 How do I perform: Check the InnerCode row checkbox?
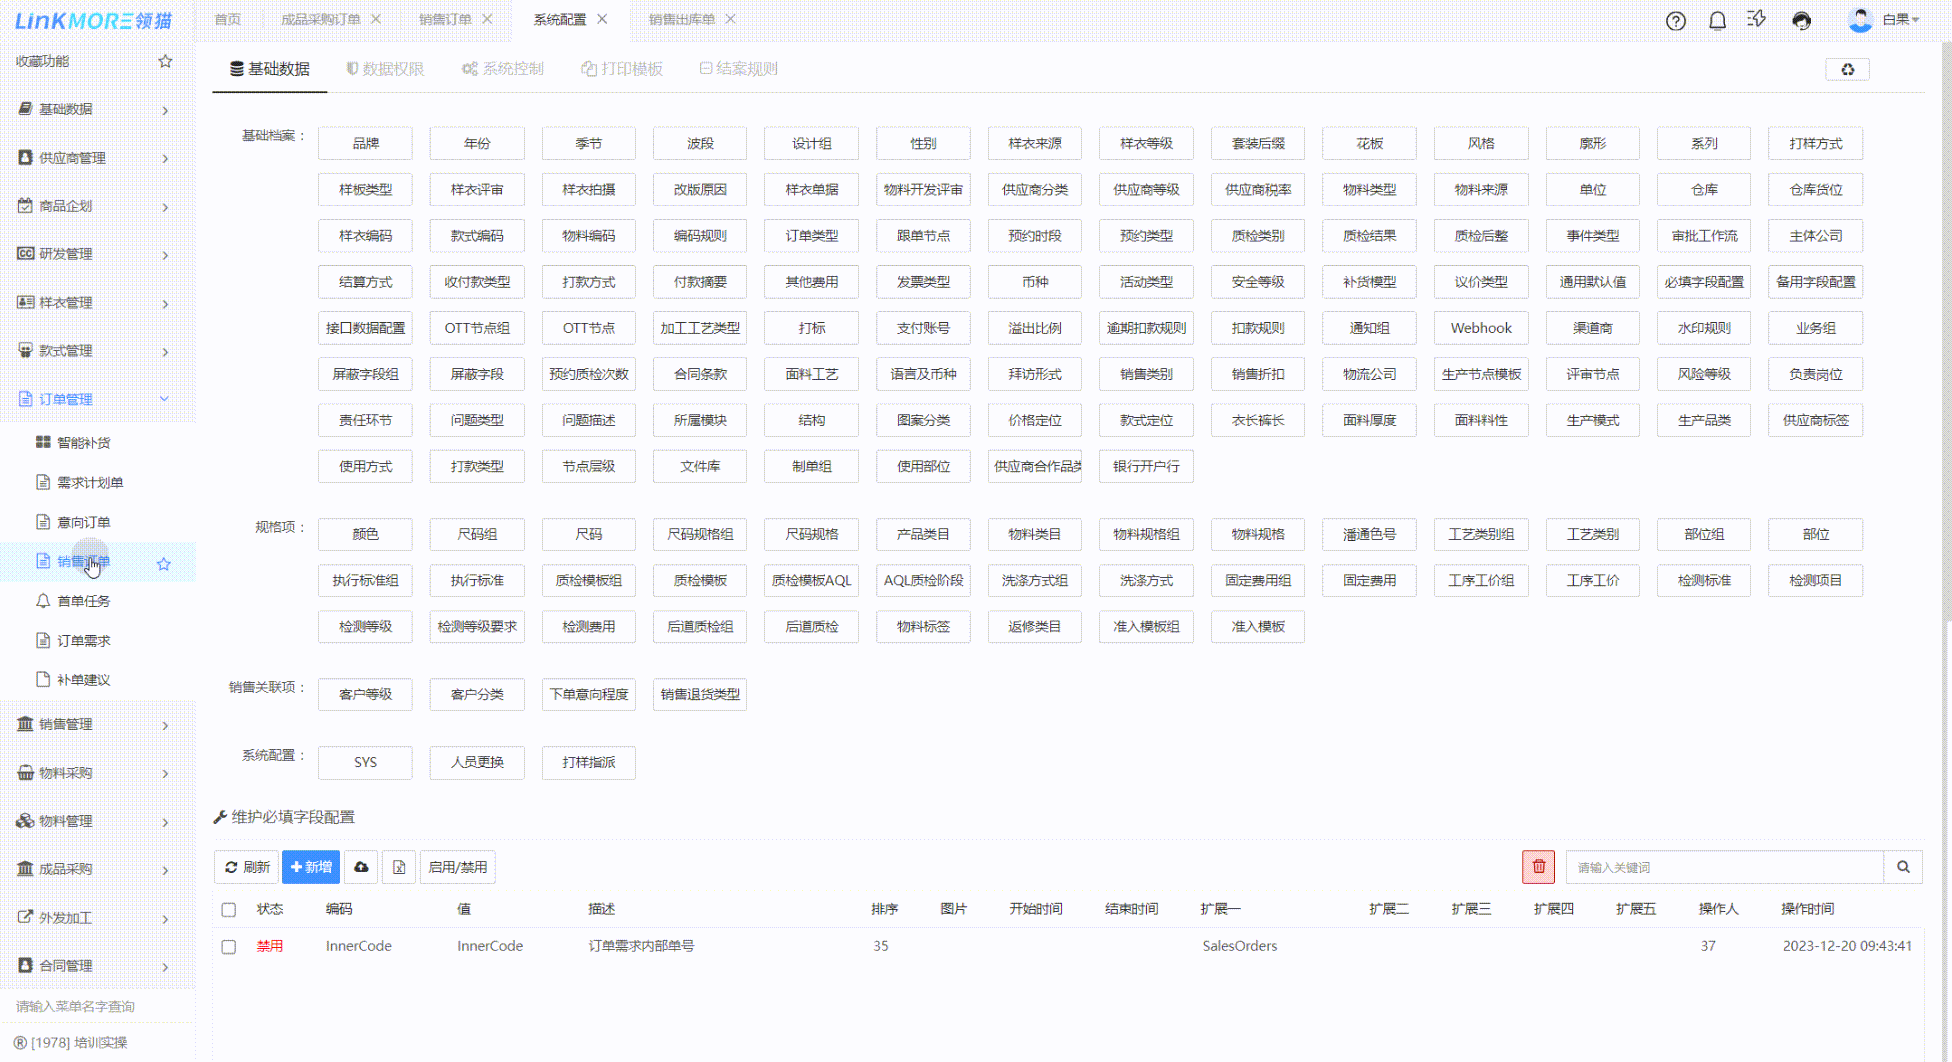click(x=229, y=946)
